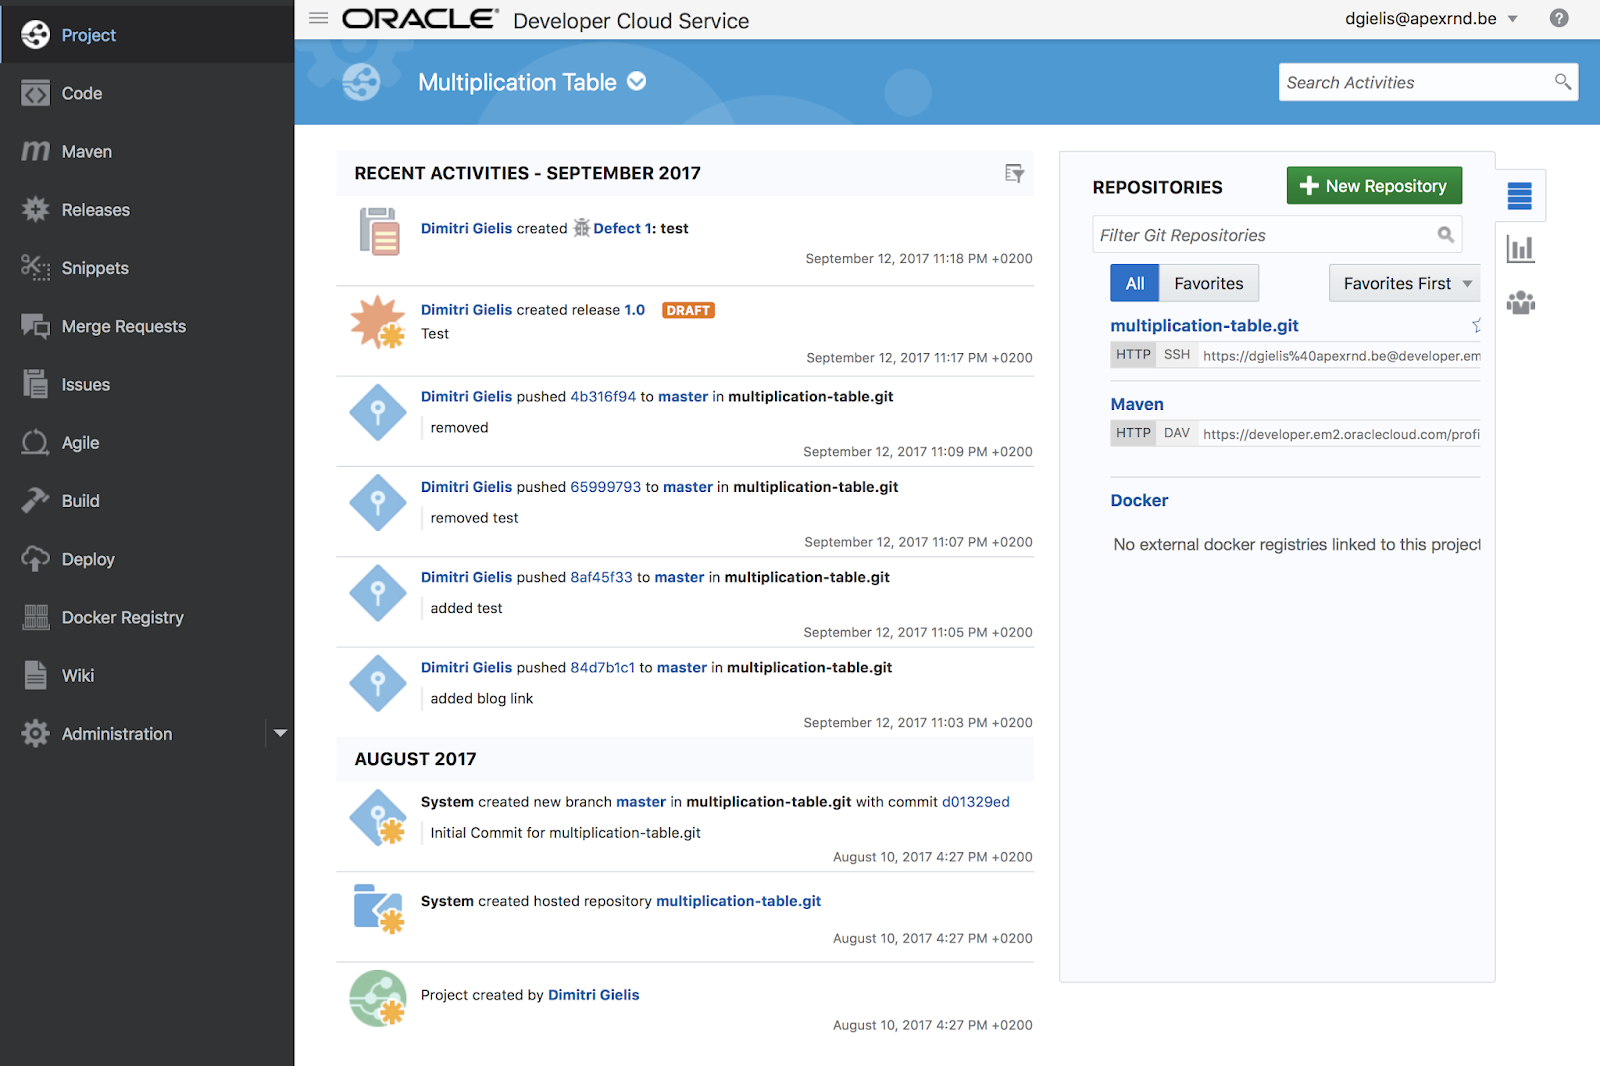The width and height of the screenshot is (1600, 1066).
Task: Switch to the DAV tab under Maven
Action: [x=1177, y=433]
